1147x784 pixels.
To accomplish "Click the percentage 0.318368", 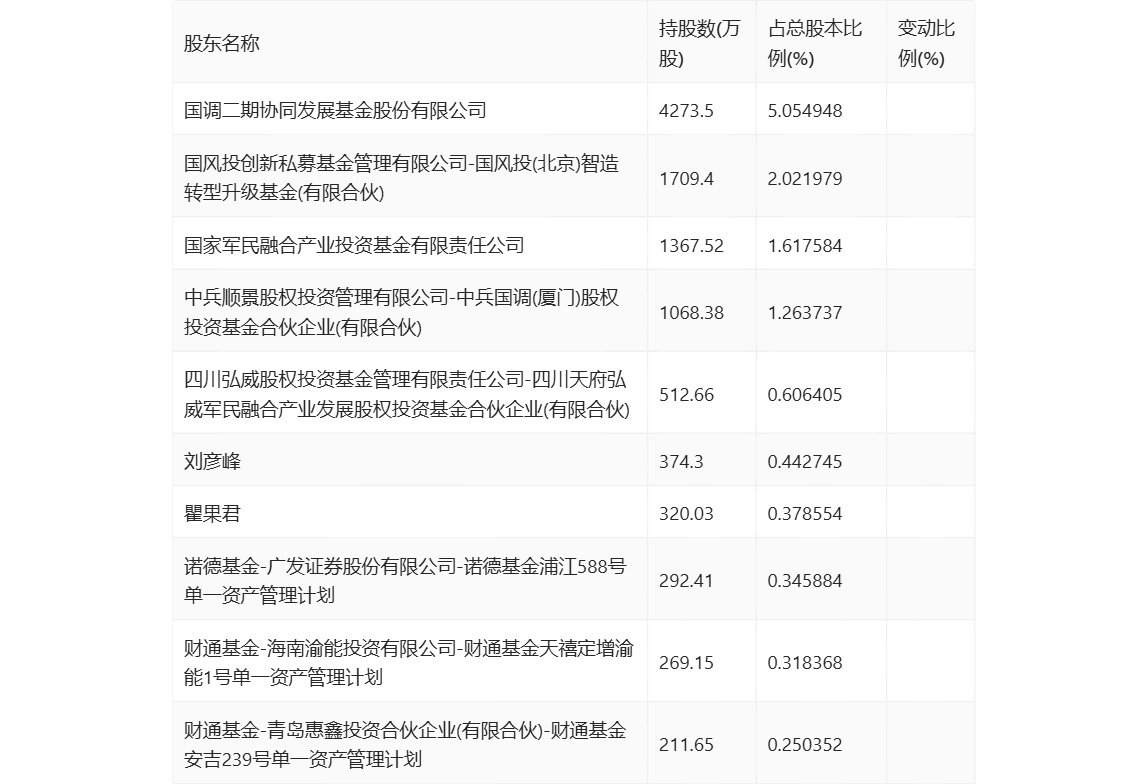I will point(805,663).
